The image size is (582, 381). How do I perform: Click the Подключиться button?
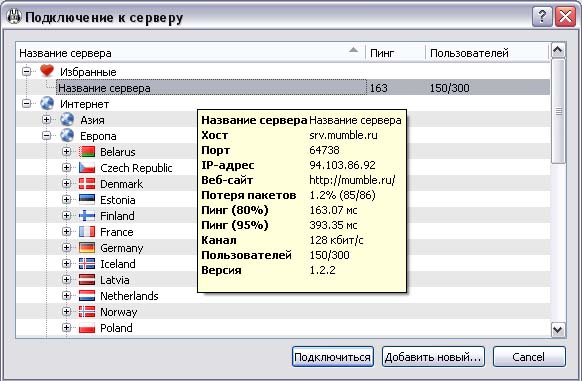coord(333,357)
